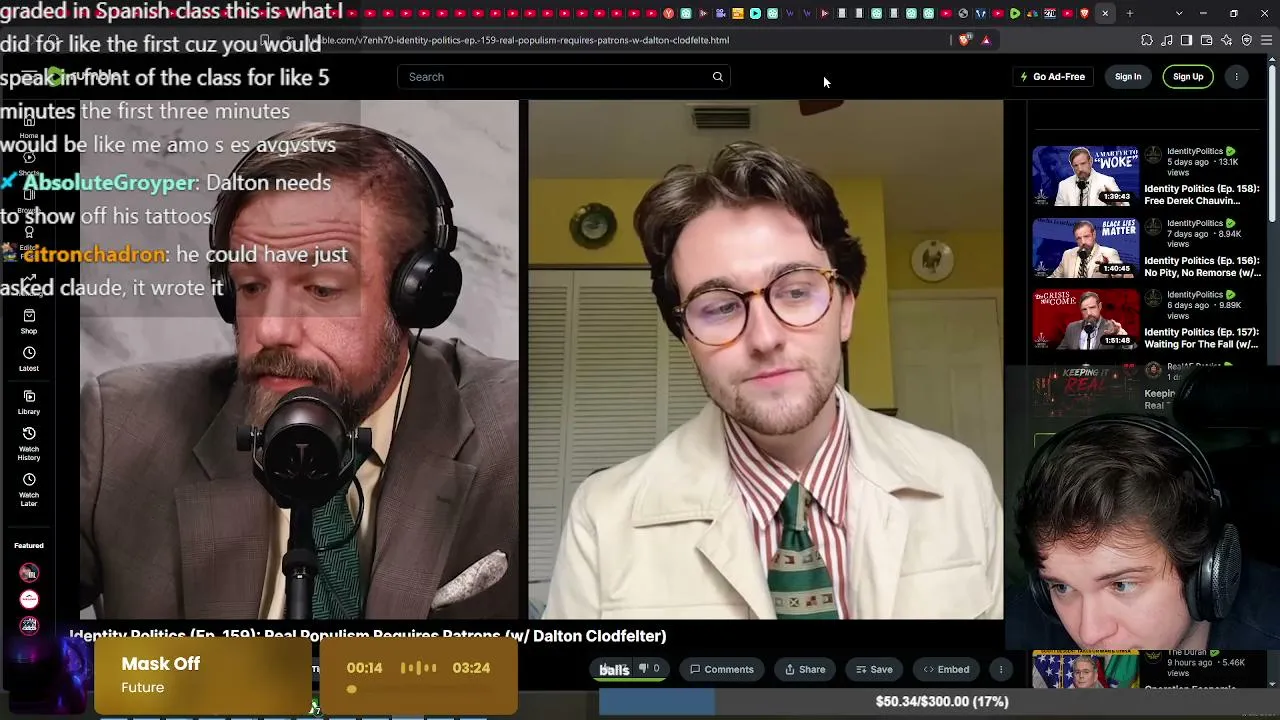Screen dimensions: 1280x720
Task: Open the Comments section
Action: click(x=722, y=669)
